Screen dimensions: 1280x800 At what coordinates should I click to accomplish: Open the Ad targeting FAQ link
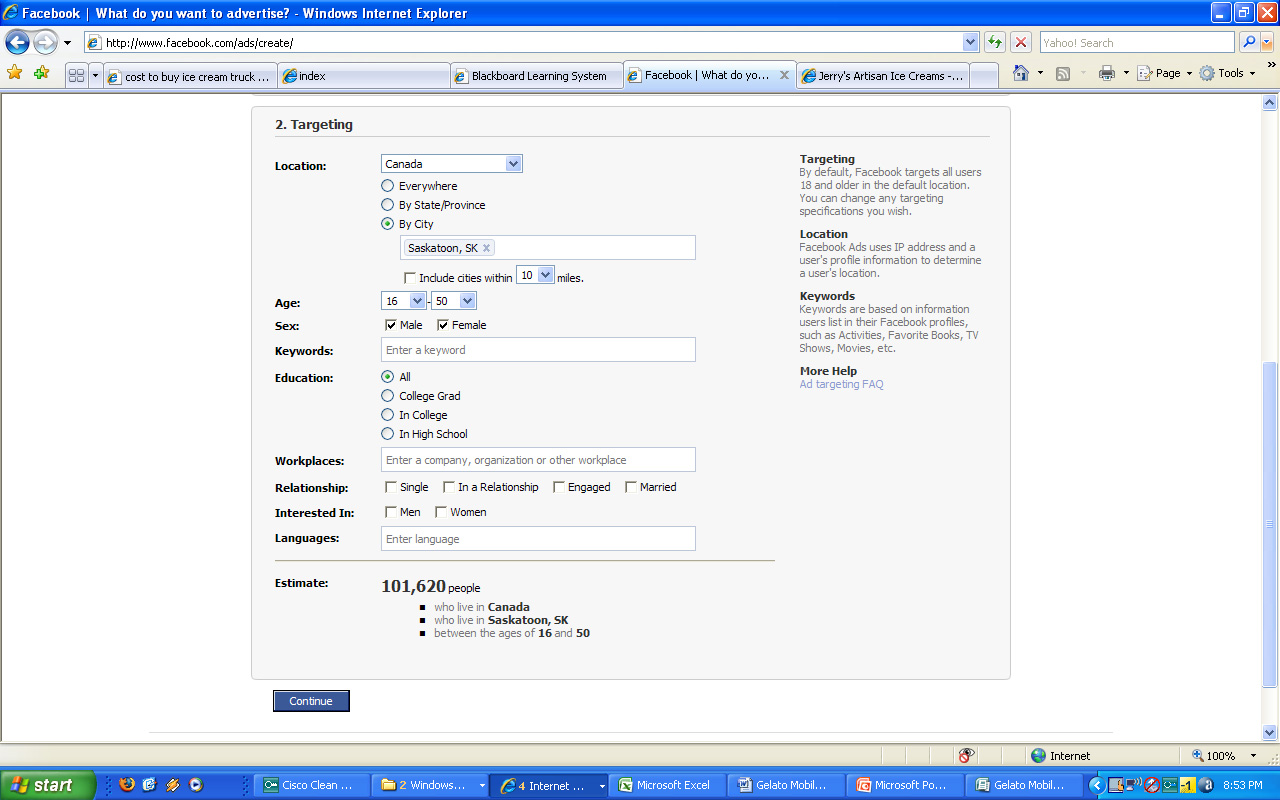pyautogui.click(x=841, y=384)
